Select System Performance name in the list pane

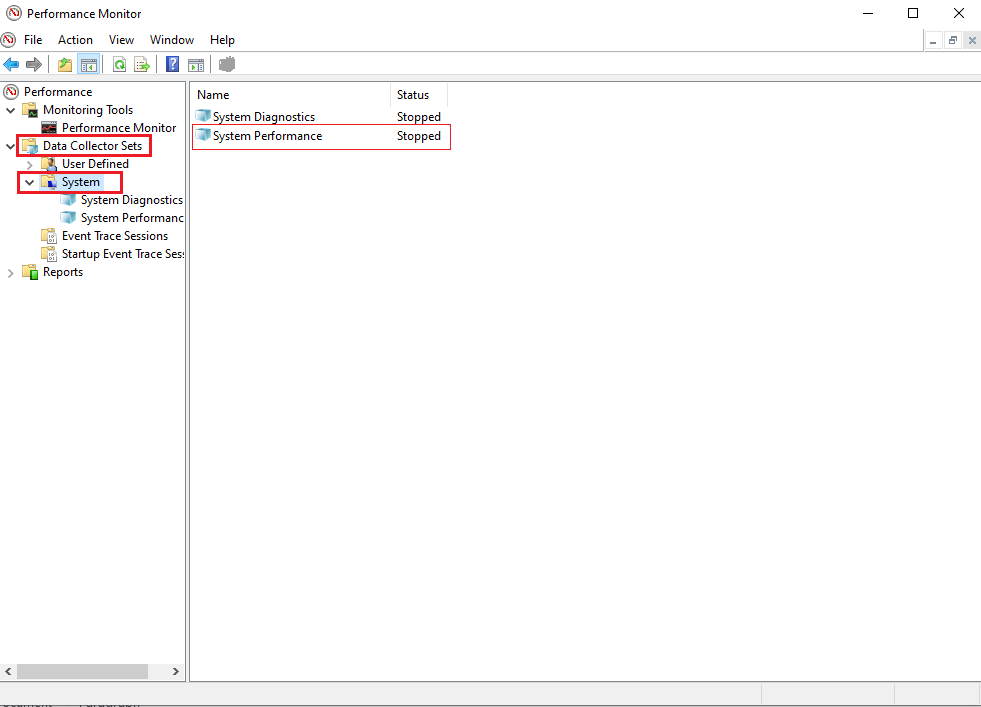(x=268, y=136)
